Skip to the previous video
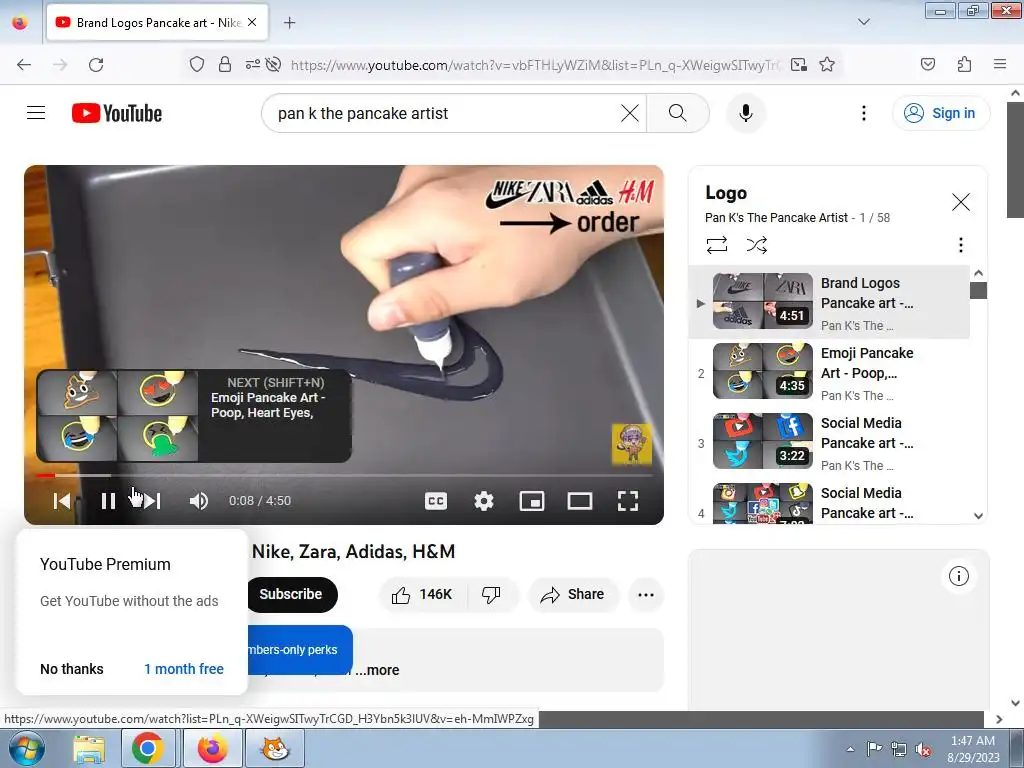Image resolution: width=1024 pixels, height=768 pixels. tap(62, 501)
